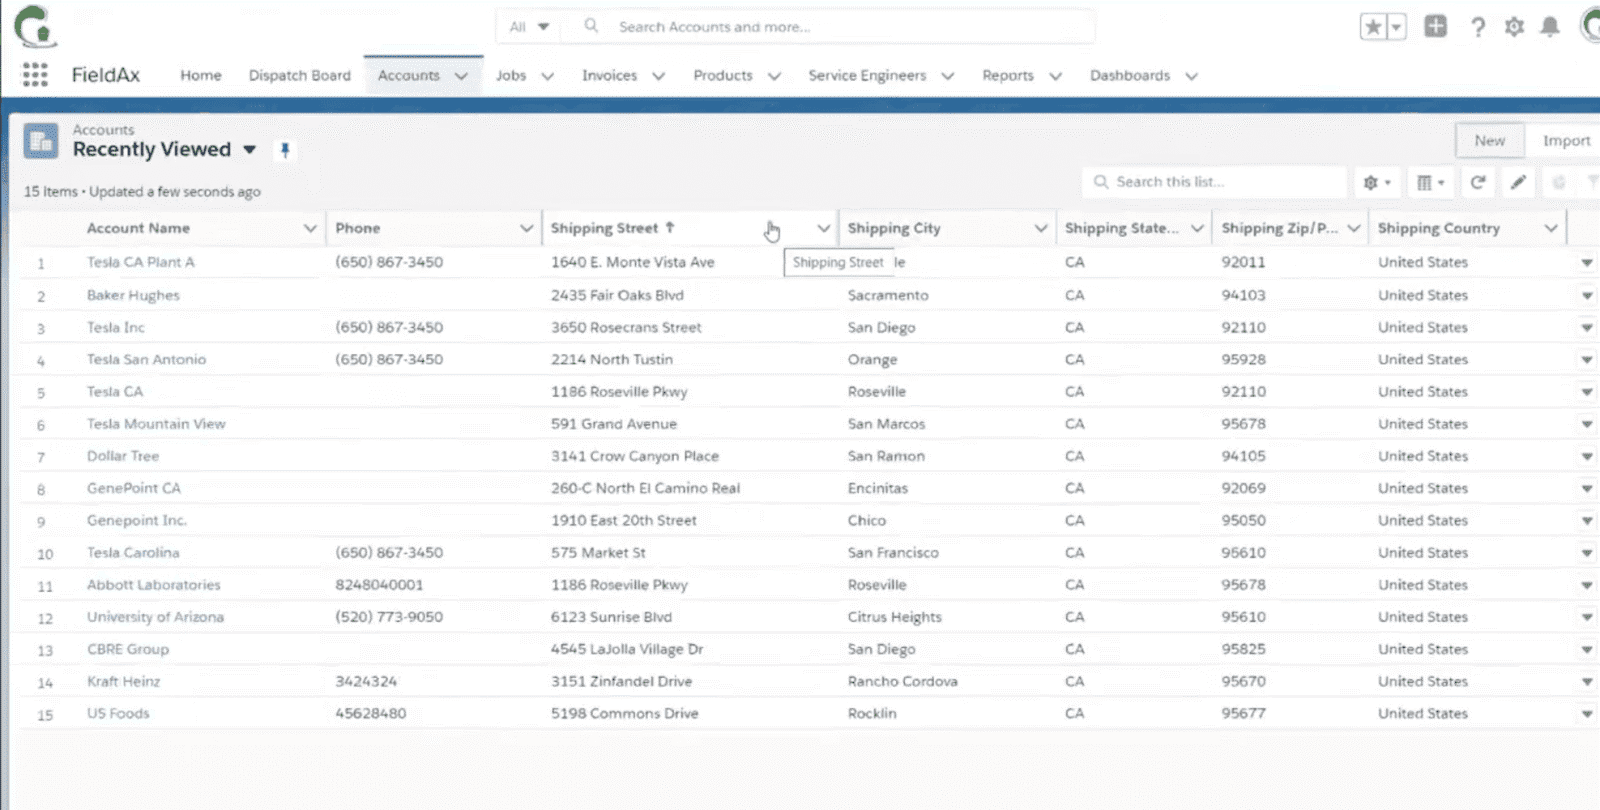Open the Tesla CA Plant A account

point(141,262)
